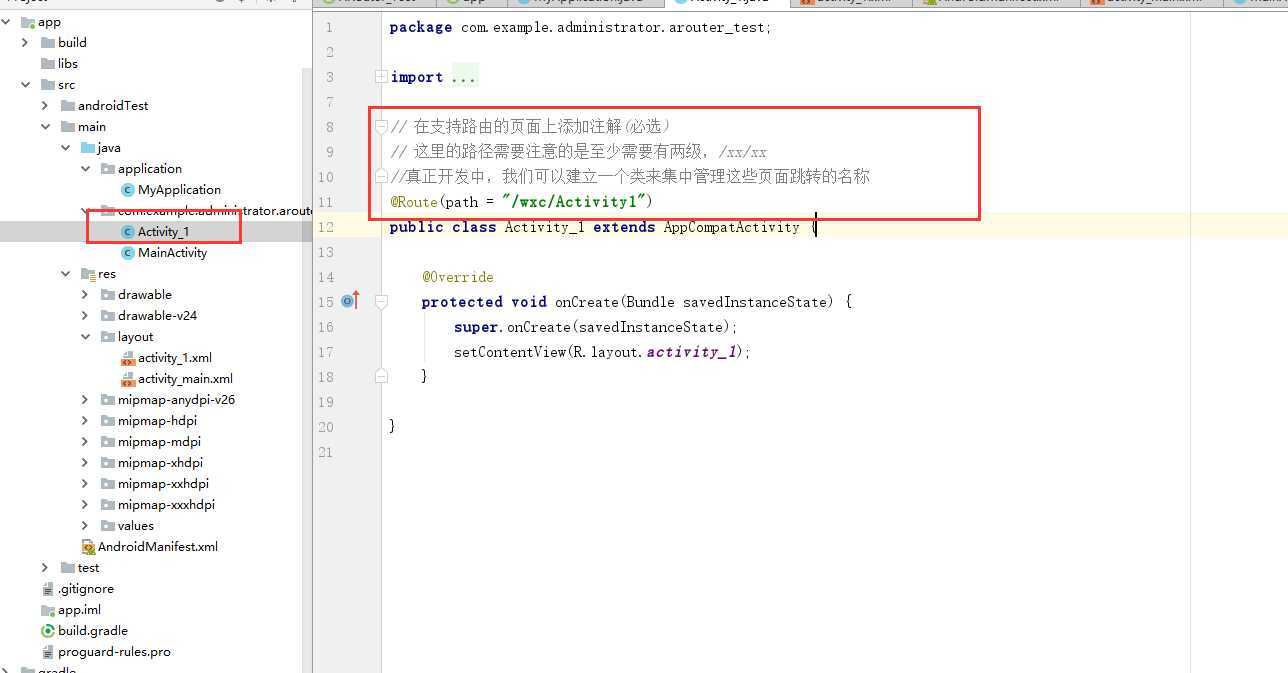Click the res resources folder icon
This screenshot has height=673, width=1288.
click(x=88, y=274)
